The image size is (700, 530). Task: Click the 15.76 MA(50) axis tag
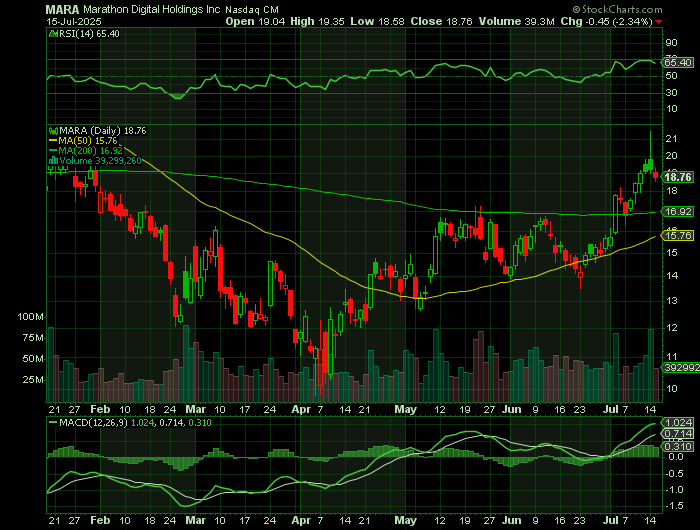coord(678,235)
